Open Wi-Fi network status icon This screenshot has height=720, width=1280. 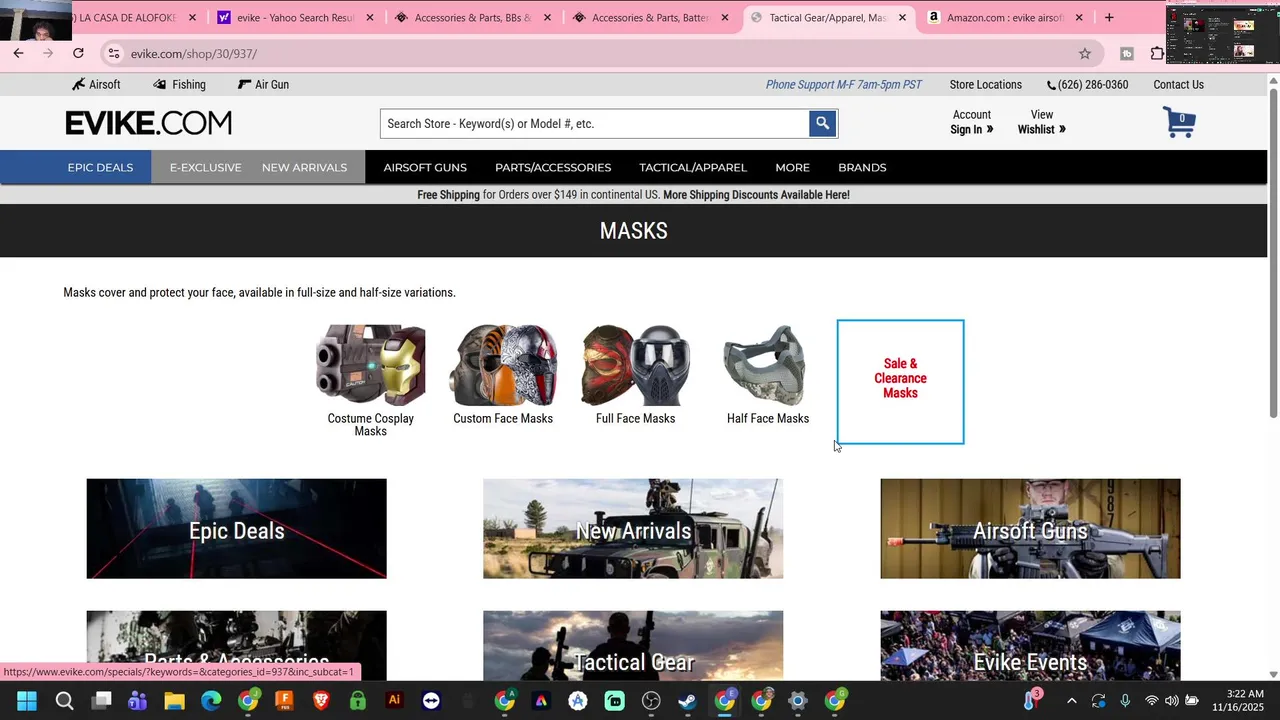coord(1152,701)
